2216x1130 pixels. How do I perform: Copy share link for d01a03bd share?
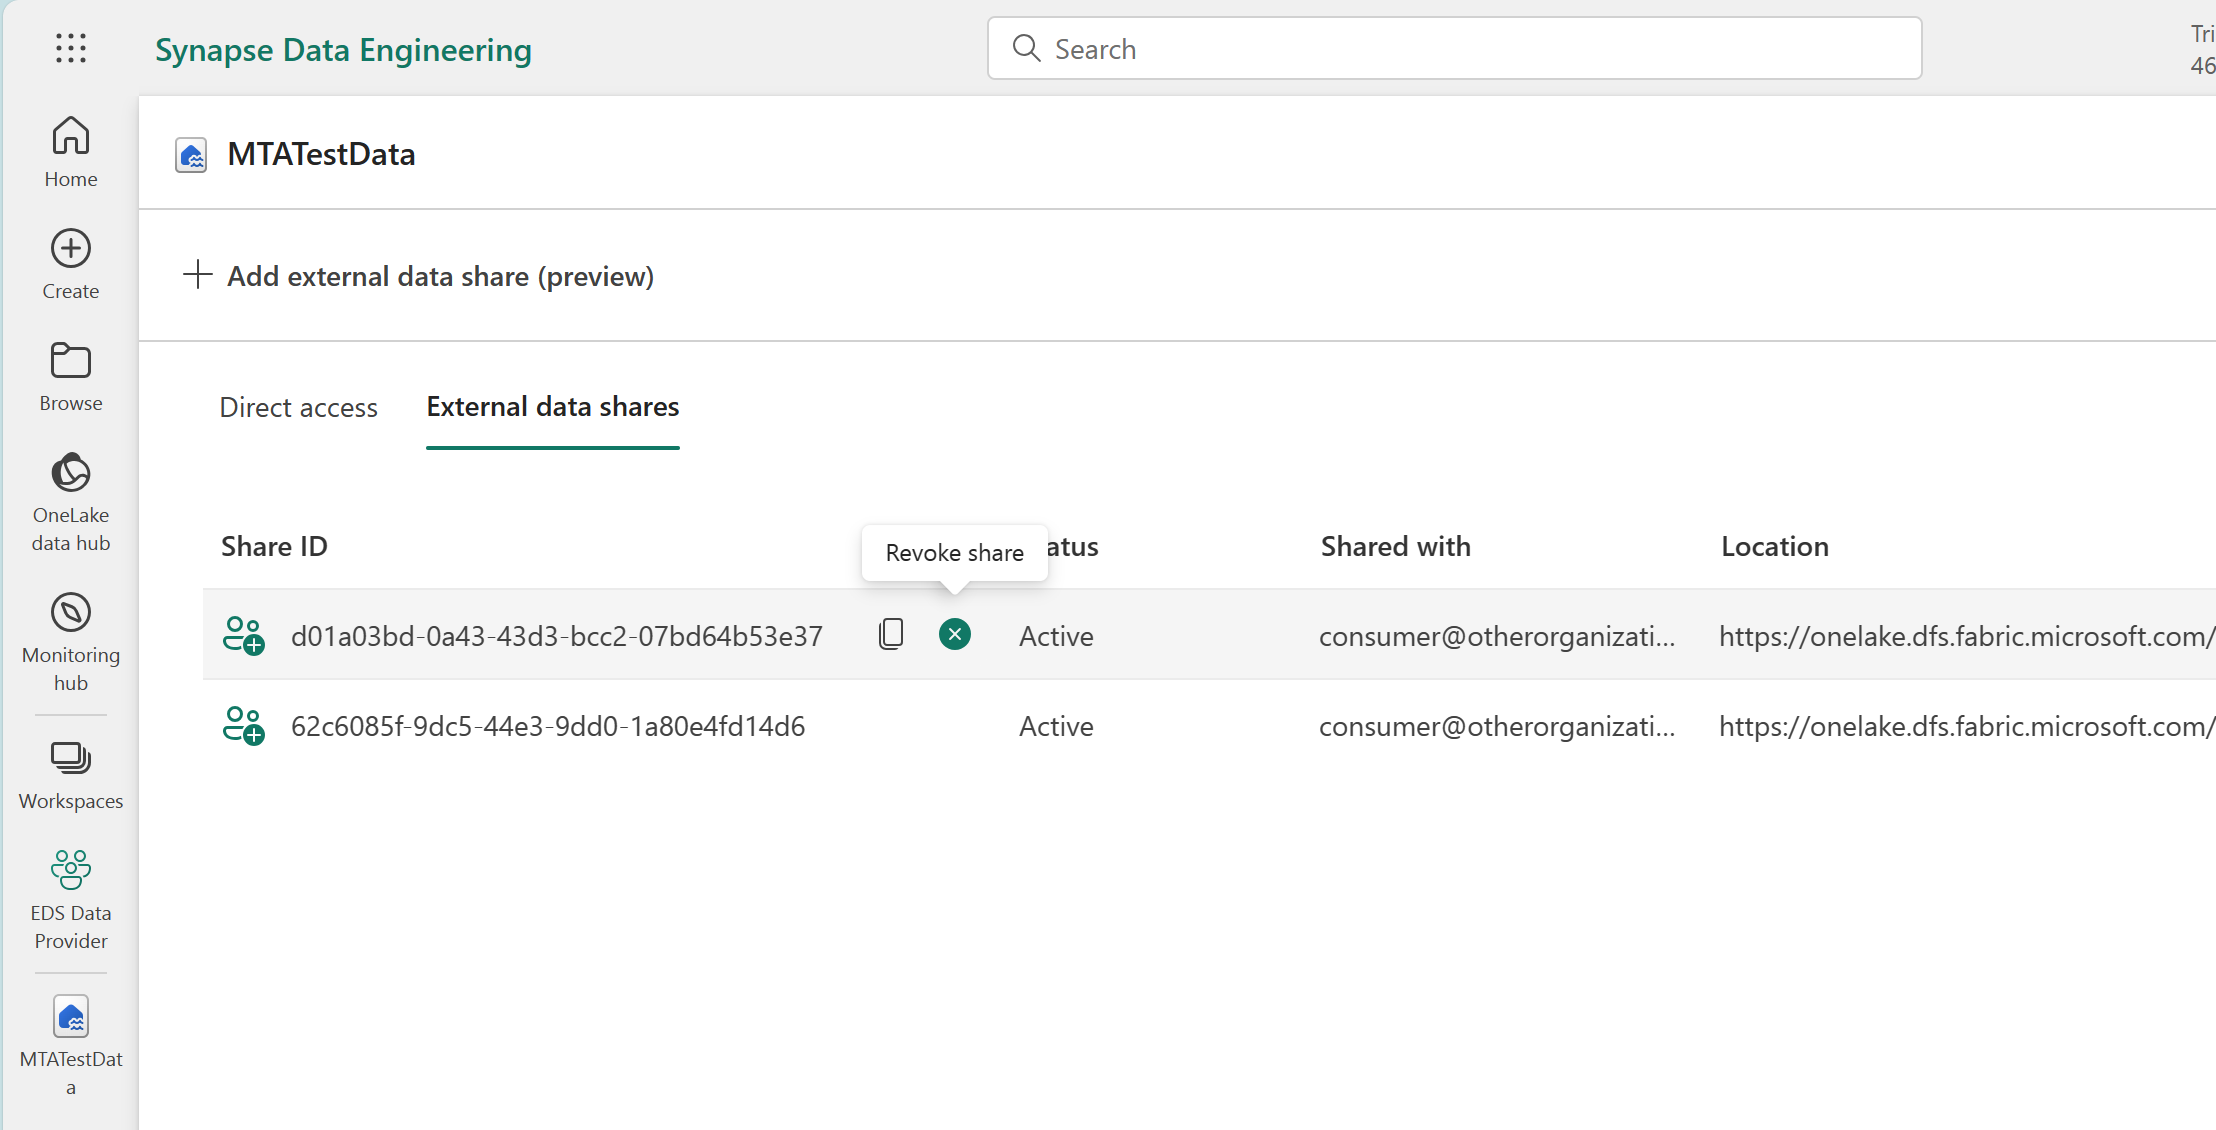(891, 634)
